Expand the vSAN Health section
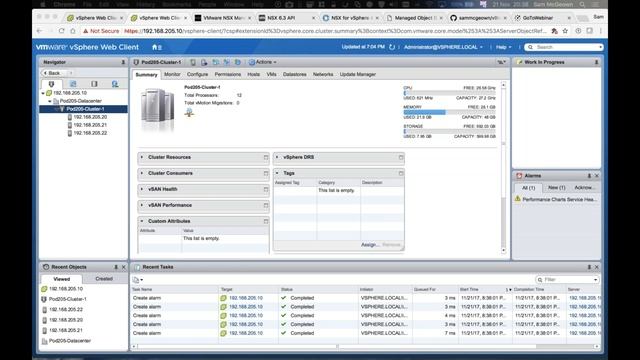 pos(142,189)
